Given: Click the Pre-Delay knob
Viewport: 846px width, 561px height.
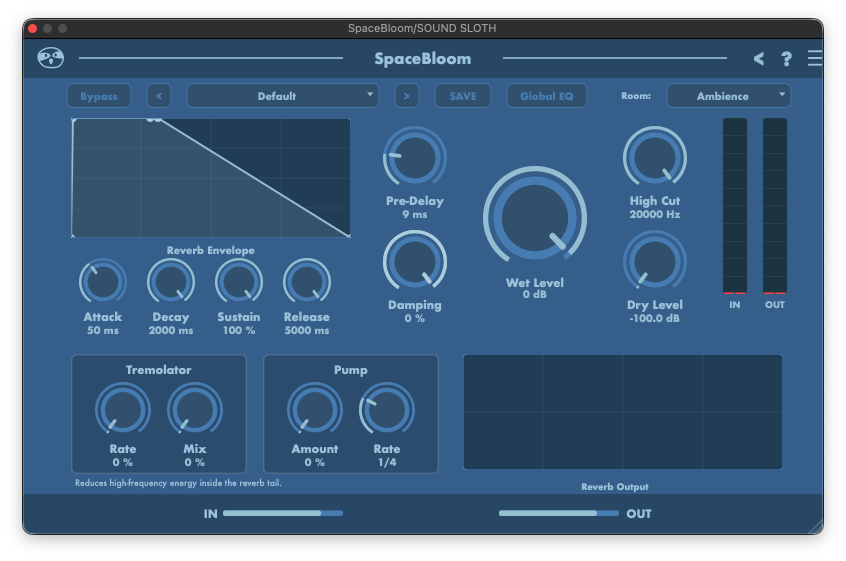Looking at the screenshot, I should (x=414, y=157).
